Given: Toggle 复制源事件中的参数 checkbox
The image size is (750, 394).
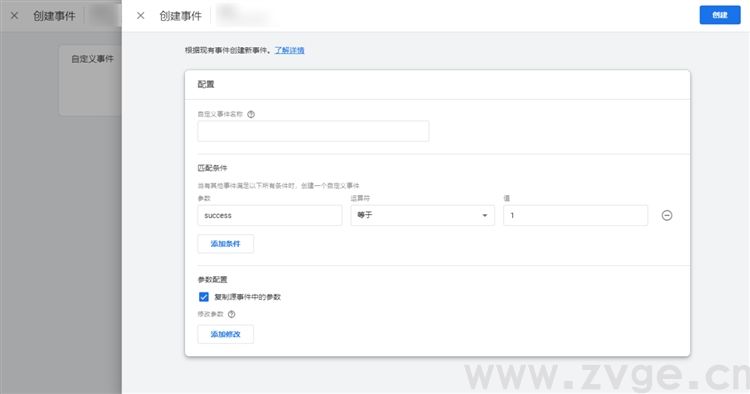Looking at the screenshot, I should point(204,297).
